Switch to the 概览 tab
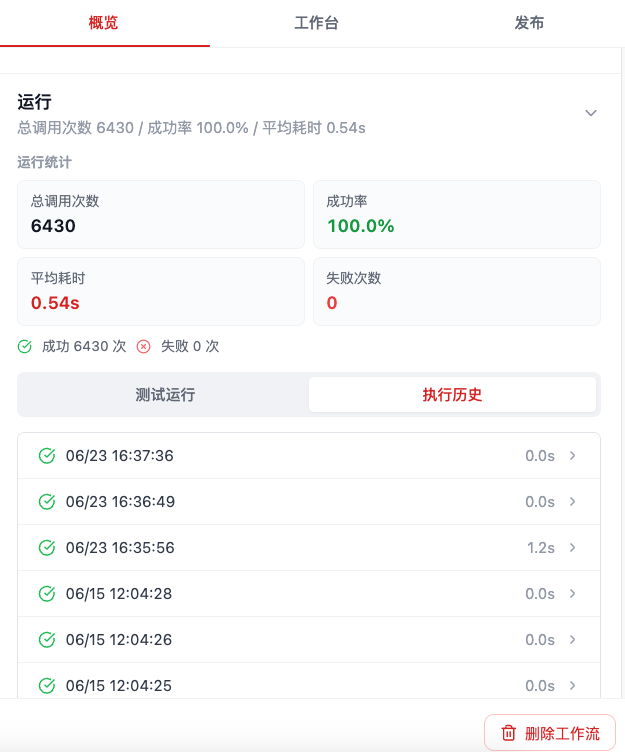Screen dimensions: 625x752 click(x=104, y=23)
